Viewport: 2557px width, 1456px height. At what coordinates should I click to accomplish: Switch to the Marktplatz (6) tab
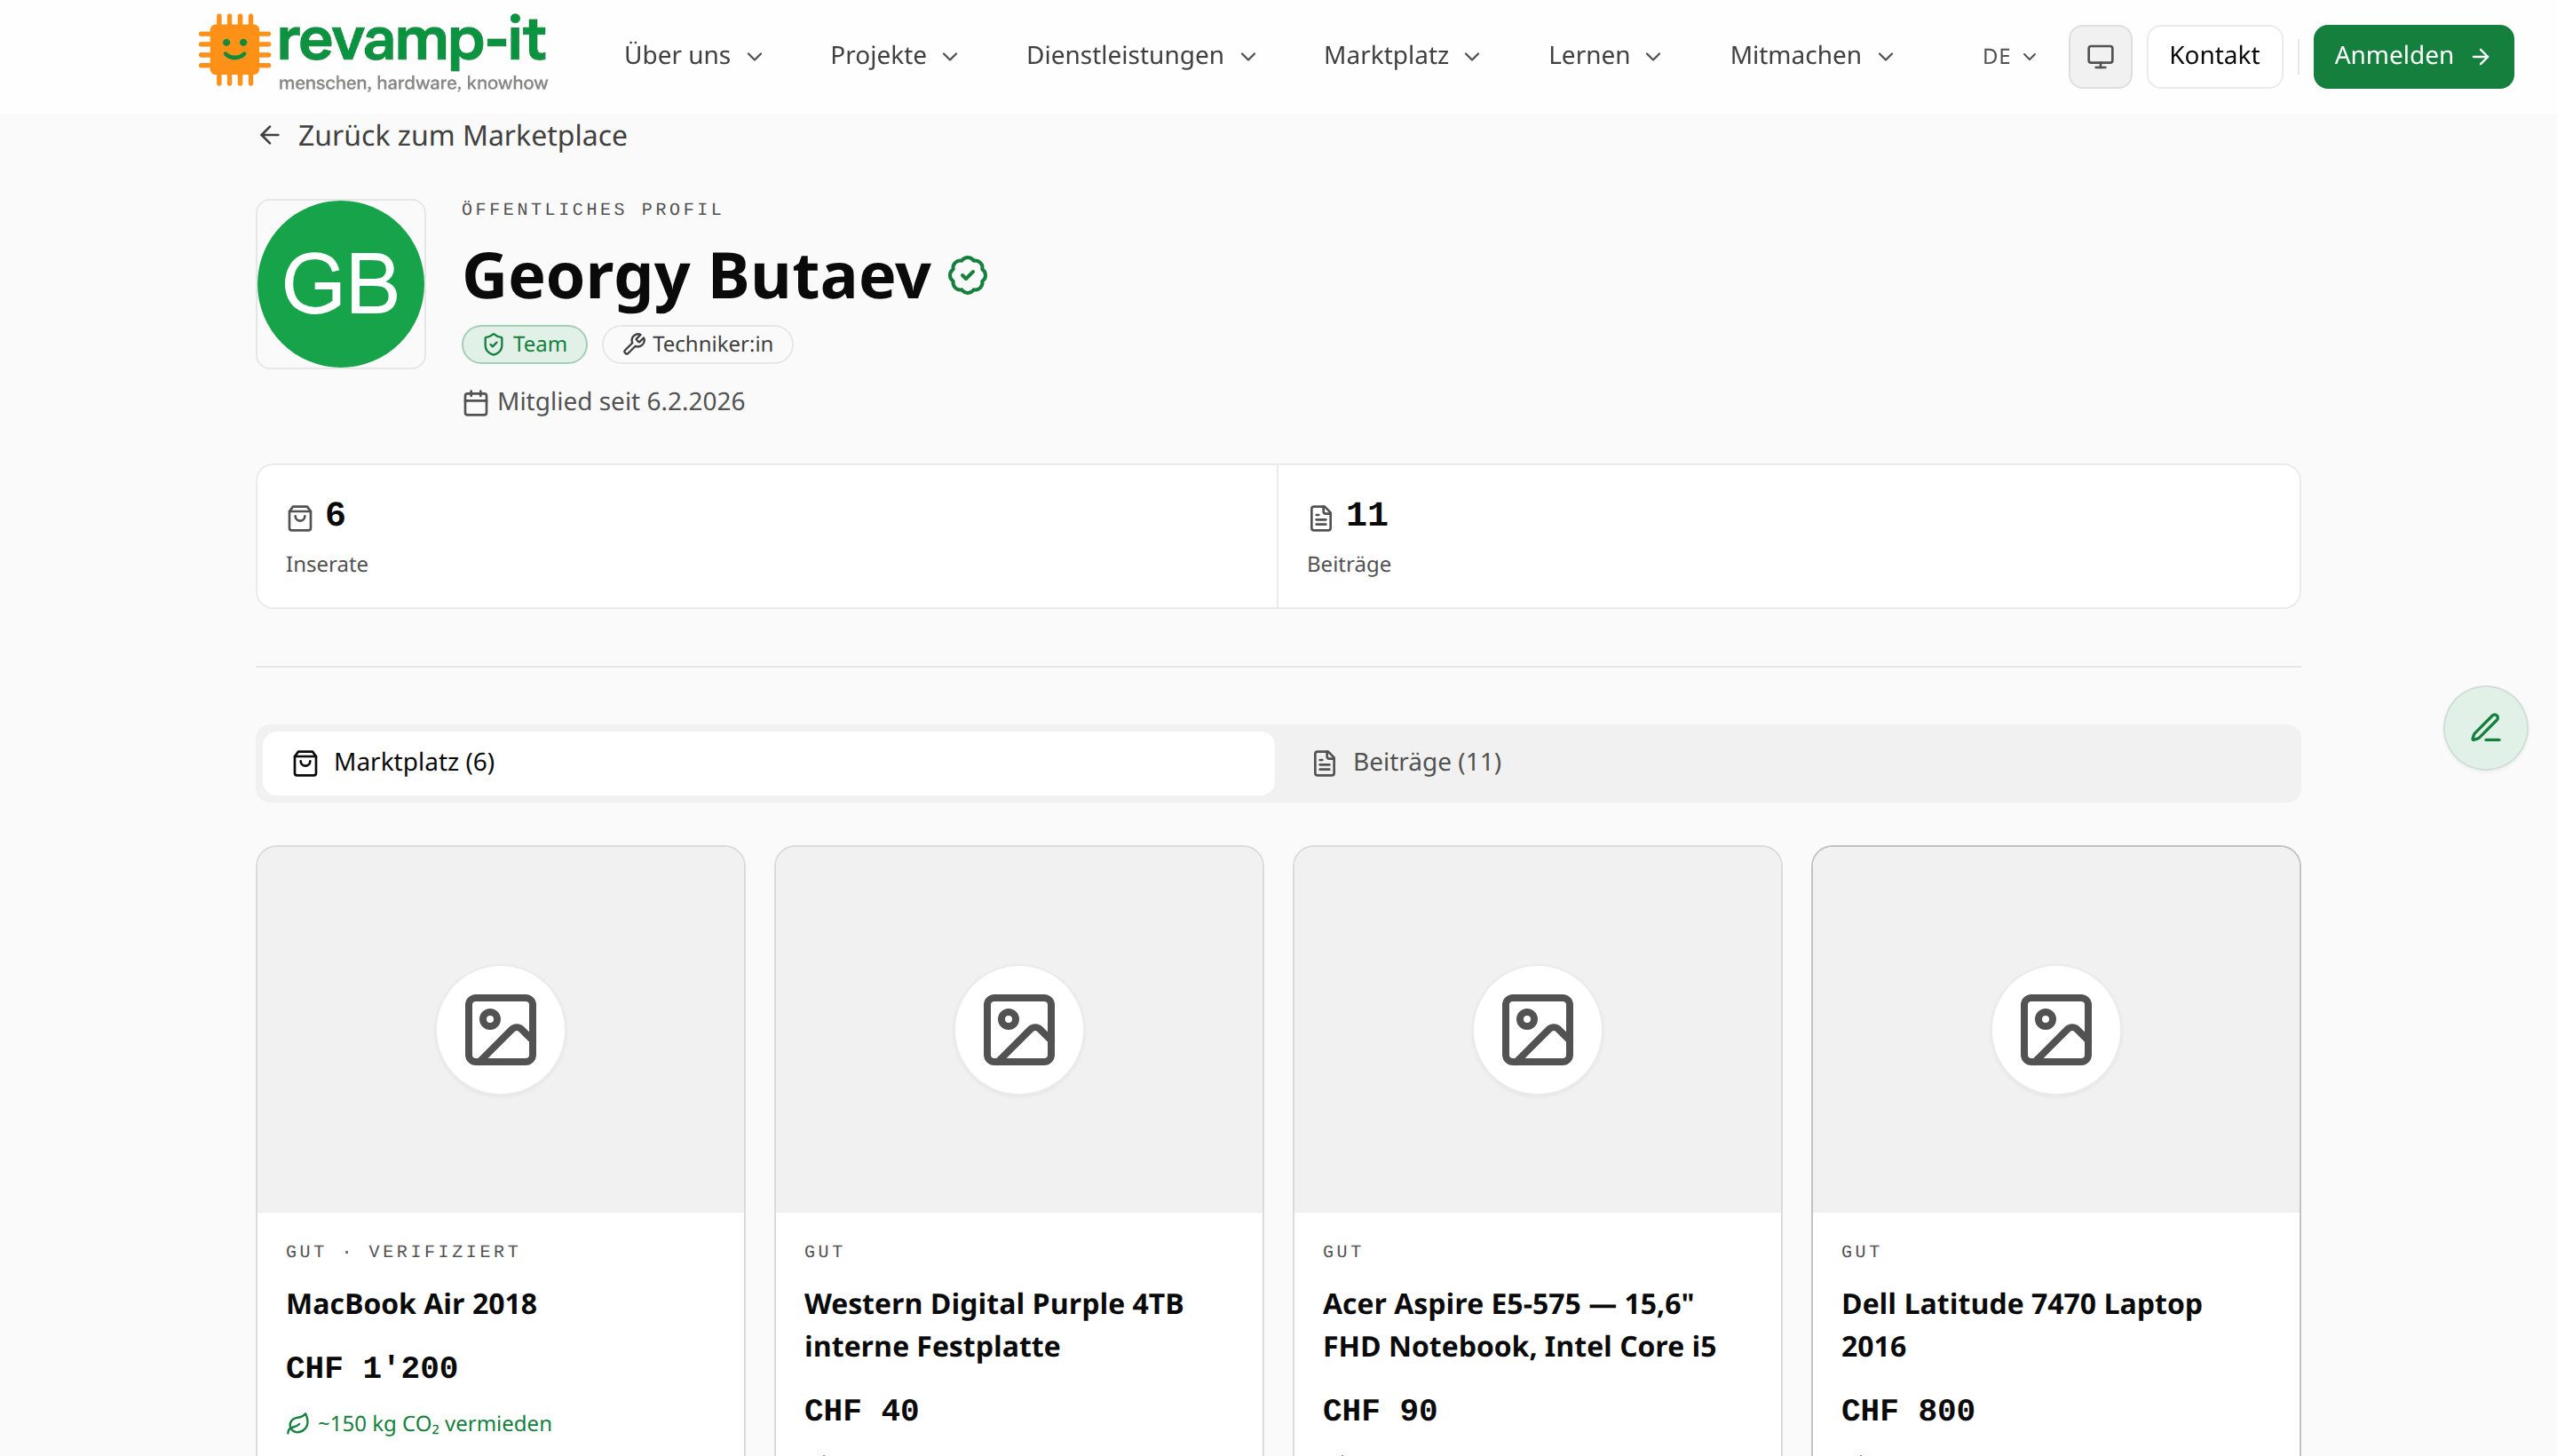point(768,763)
